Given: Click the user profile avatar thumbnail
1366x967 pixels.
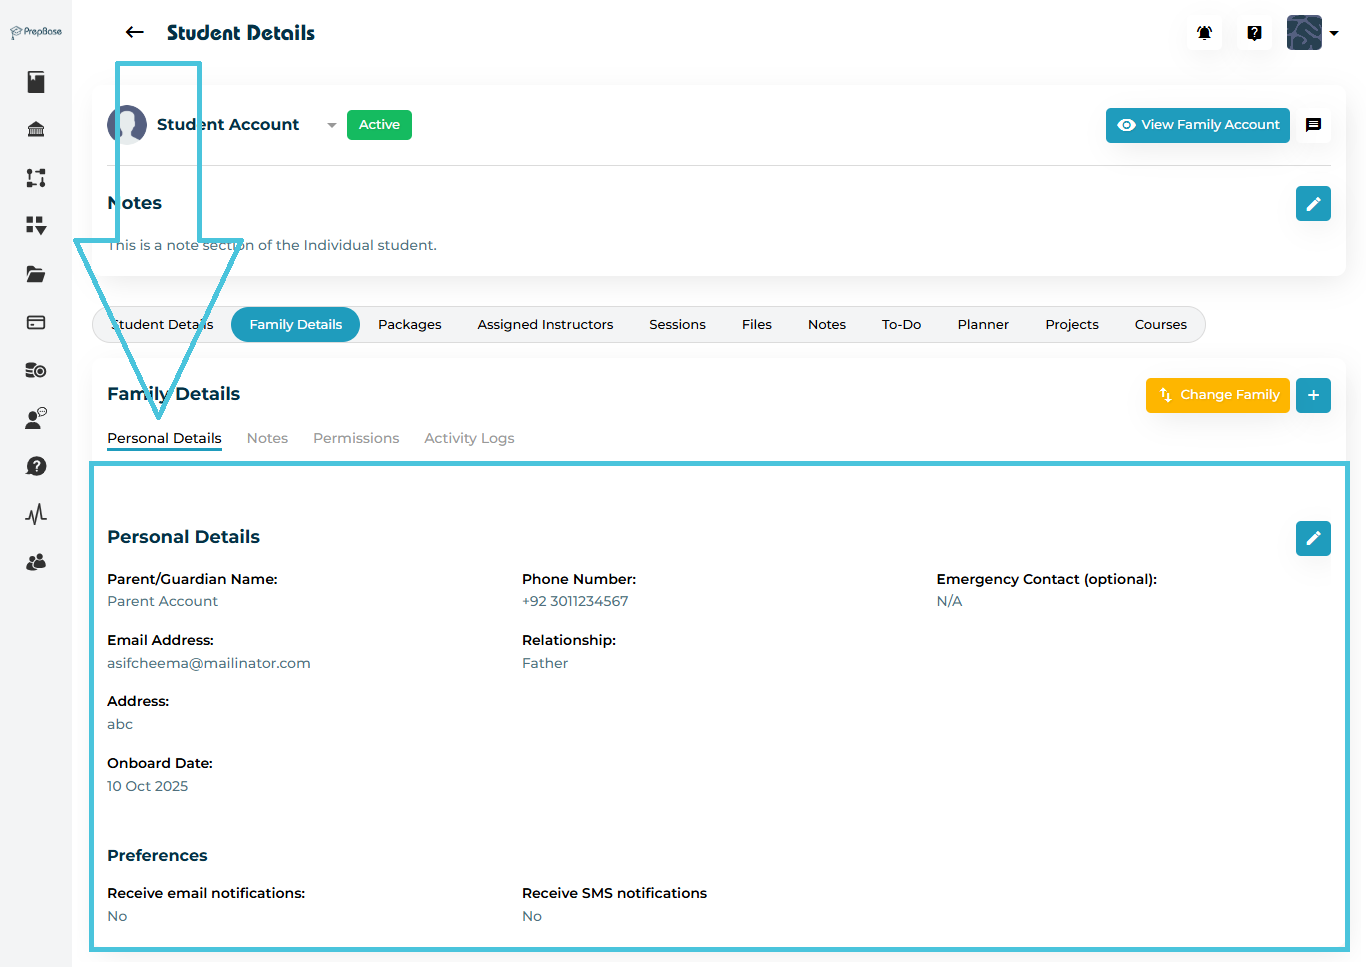Looking at the screenshot, I should tap(1304, 33).
